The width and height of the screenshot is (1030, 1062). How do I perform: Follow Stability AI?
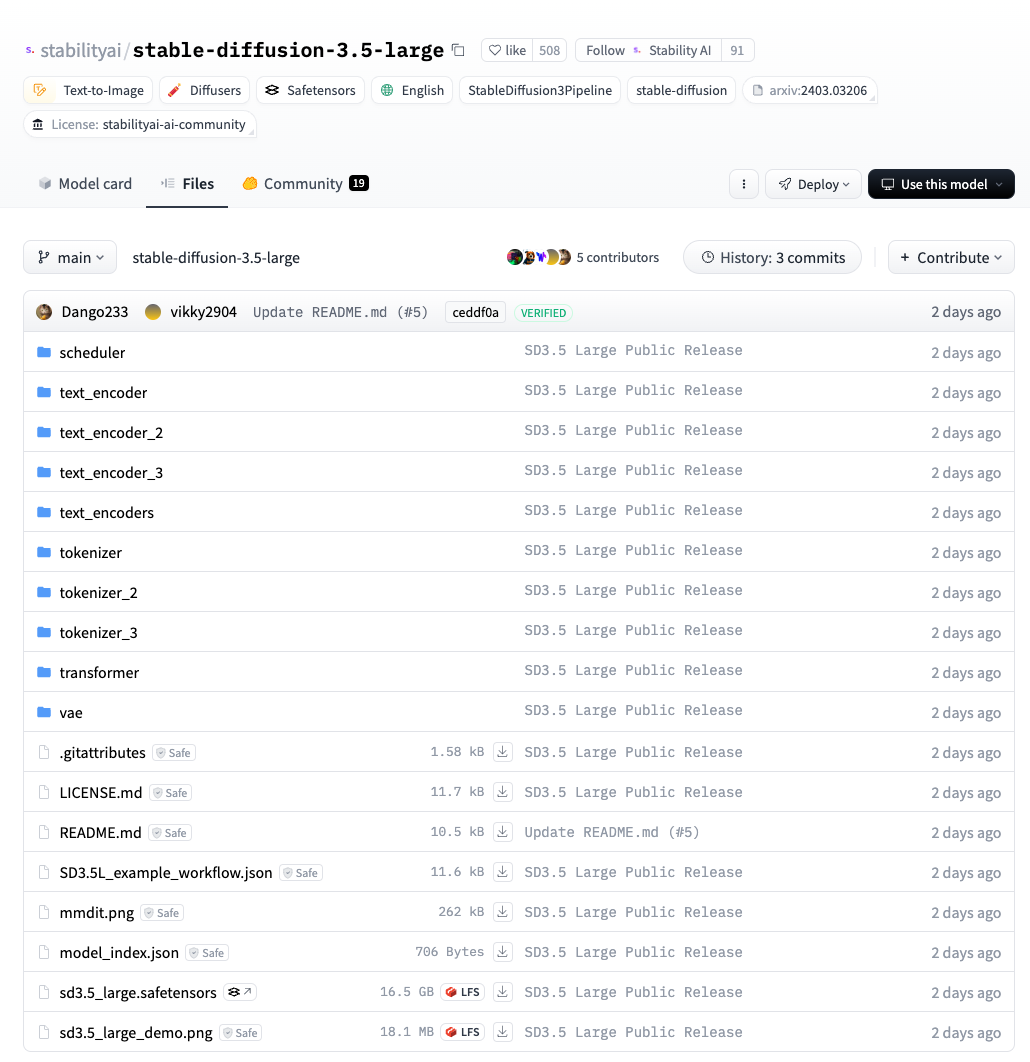648,50
